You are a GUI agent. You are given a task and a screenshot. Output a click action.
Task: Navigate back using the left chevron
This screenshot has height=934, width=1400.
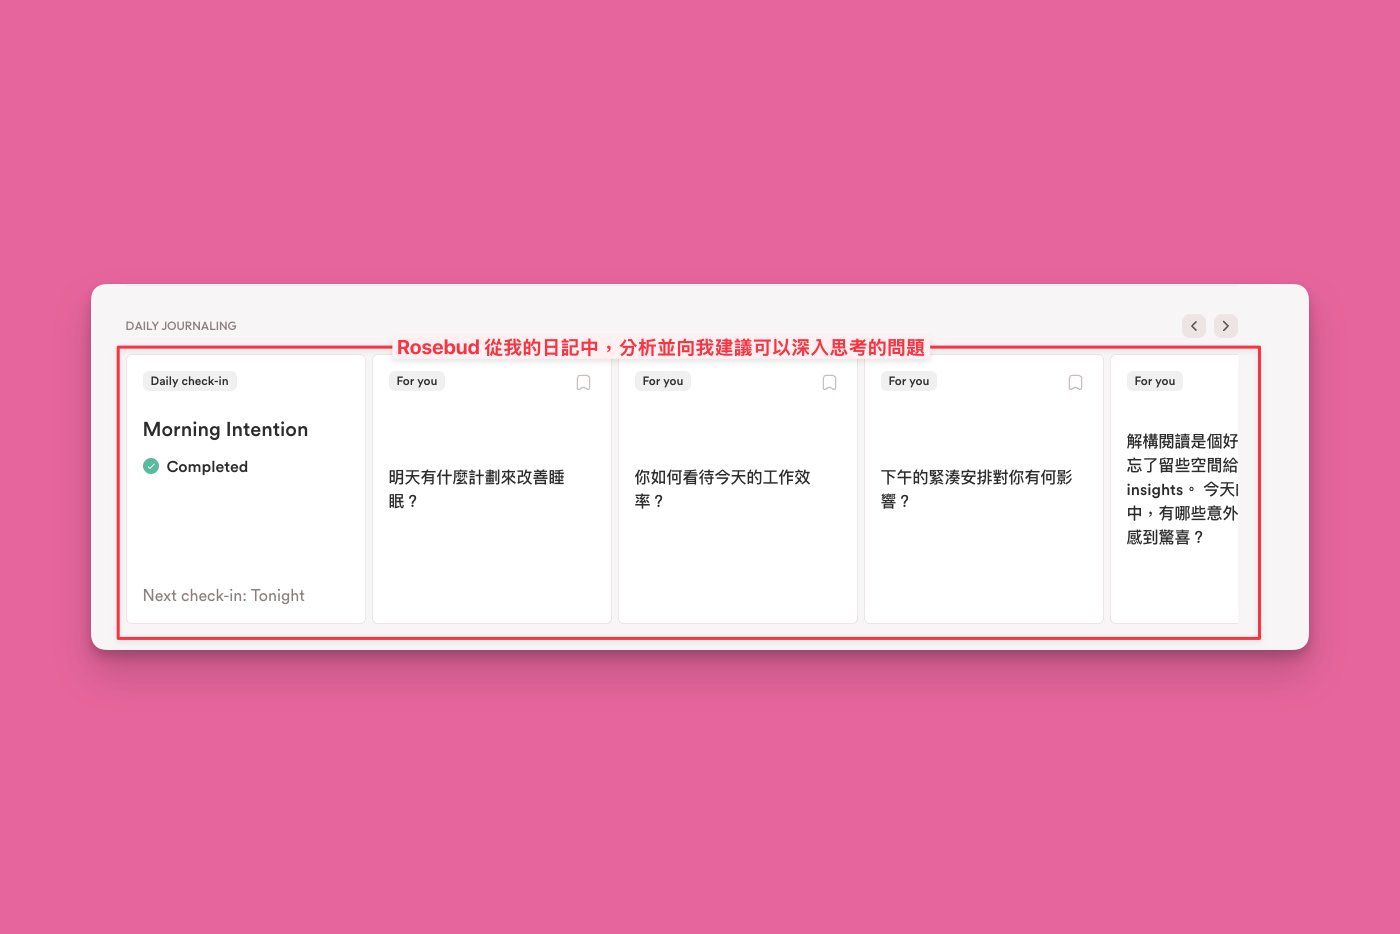[x=1194, y=325]
